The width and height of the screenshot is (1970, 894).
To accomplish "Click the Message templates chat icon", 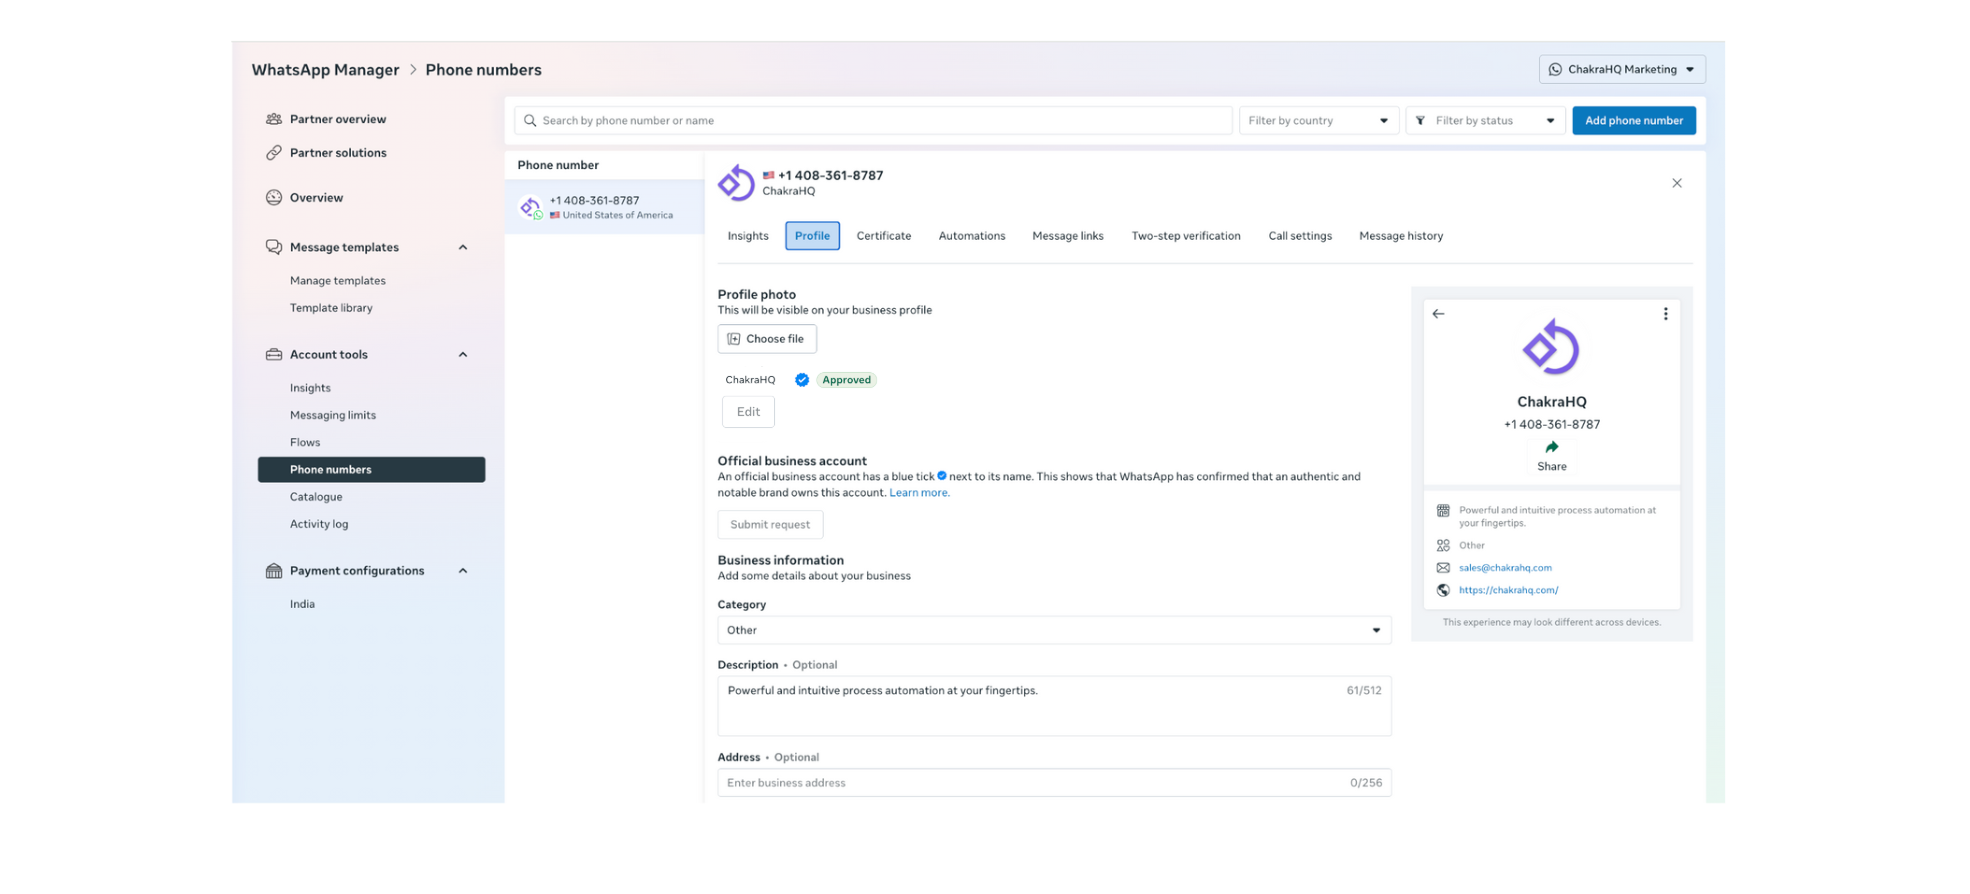I will tap(273, 247).
